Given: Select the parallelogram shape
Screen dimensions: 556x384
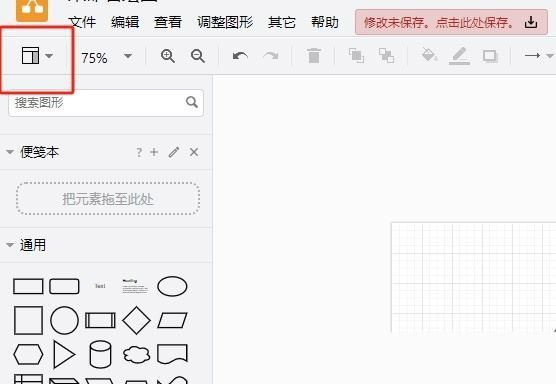Looking at the screenshot, I should (172, 321).
